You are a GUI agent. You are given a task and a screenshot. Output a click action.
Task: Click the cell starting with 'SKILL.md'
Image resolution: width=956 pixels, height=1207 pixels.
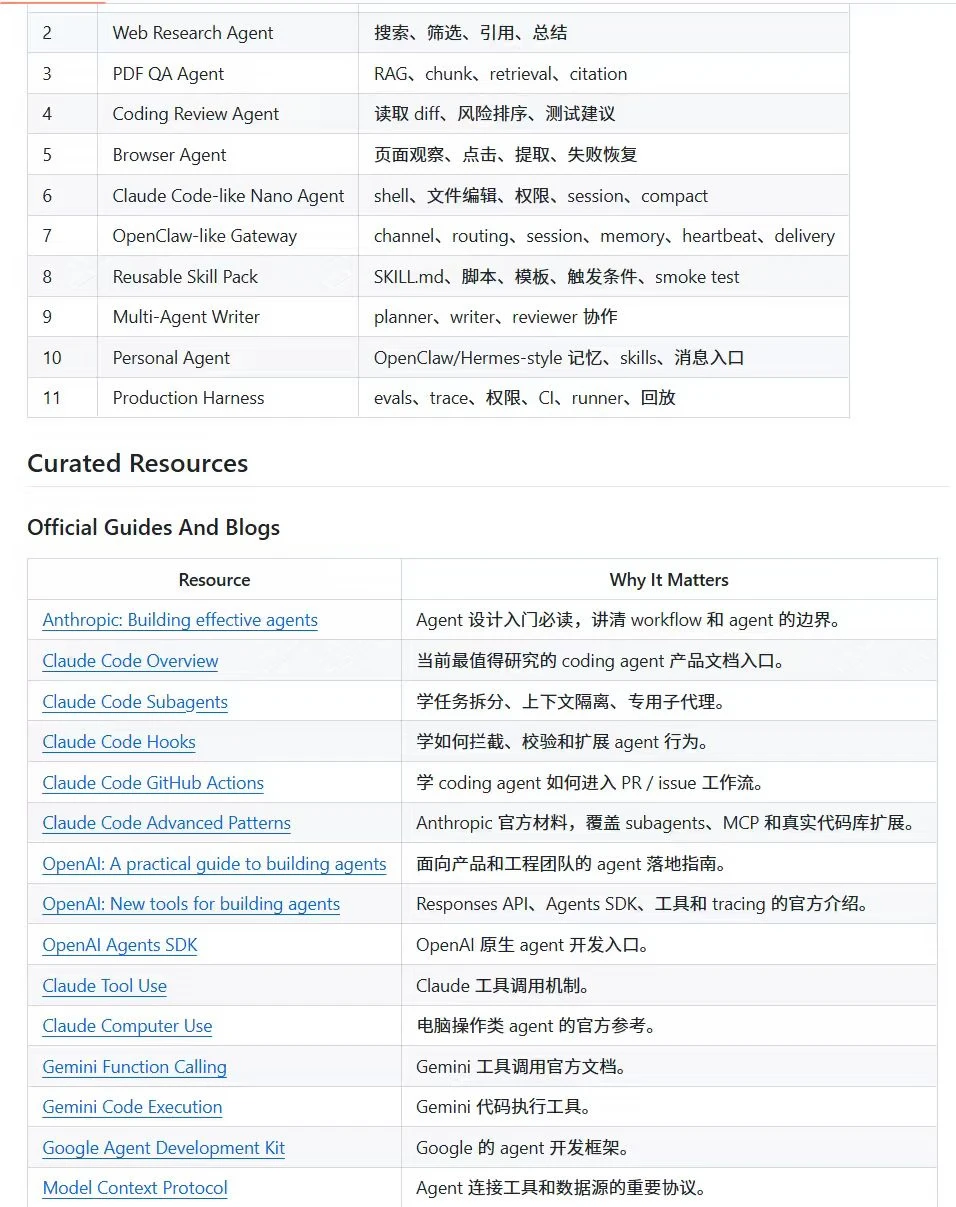pyautogui.click(x=604, y=277)
